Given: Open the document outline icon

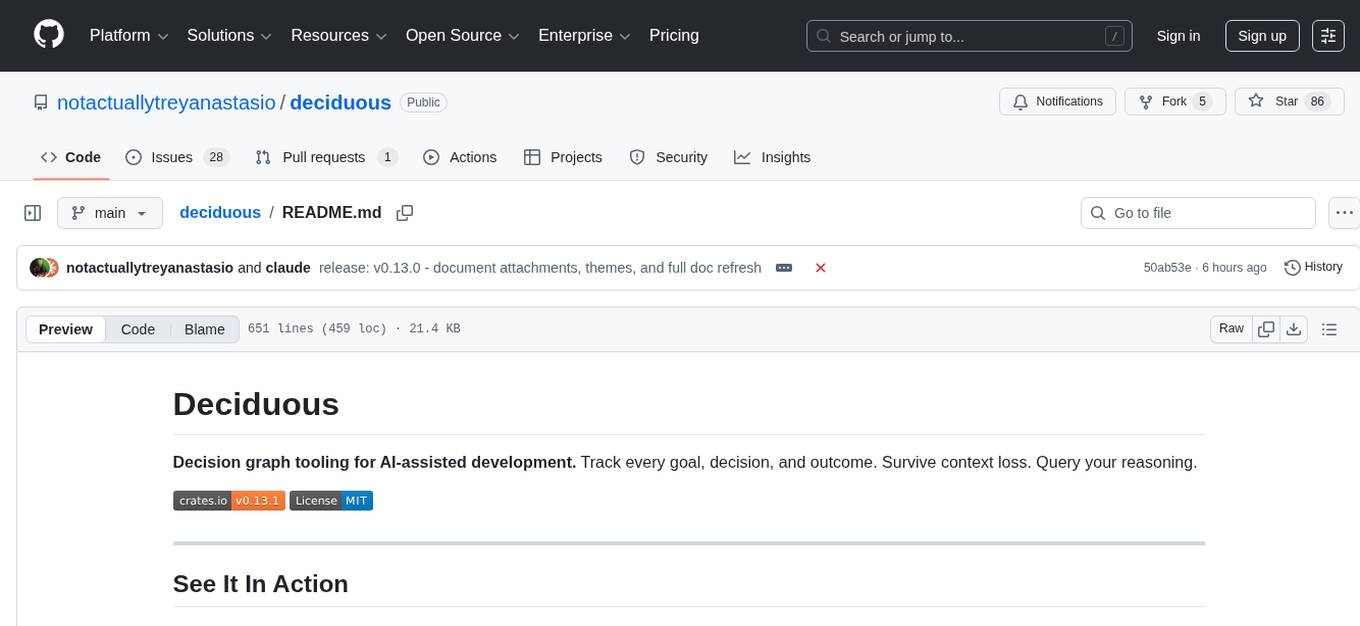Looking at the screenshot, I should click(1329, 329).
